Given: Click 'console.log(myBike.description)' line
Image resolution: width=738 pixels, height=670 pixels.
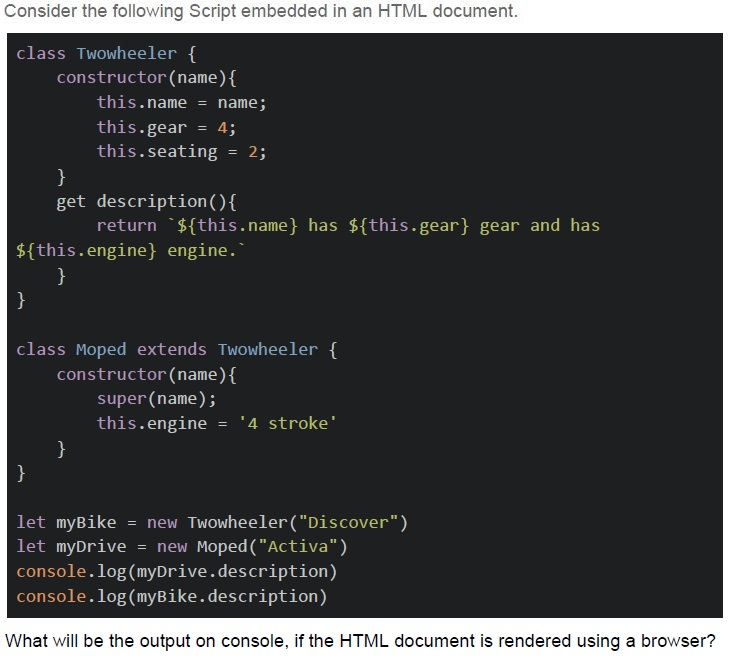Looking at the screenshot, I should (172, 597).
